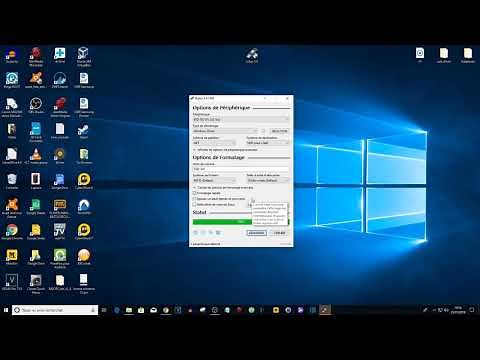Click checksum icon beside SÉLECTION button
Screen dimensions: 480x360
[x=263, y=131]
